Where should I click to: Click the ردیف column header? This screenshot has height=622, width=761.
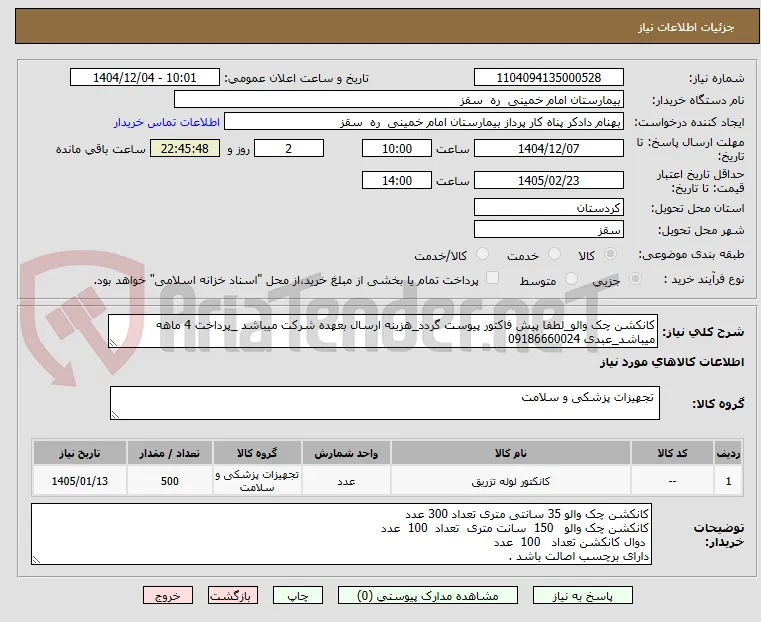[x=728, y=453]
